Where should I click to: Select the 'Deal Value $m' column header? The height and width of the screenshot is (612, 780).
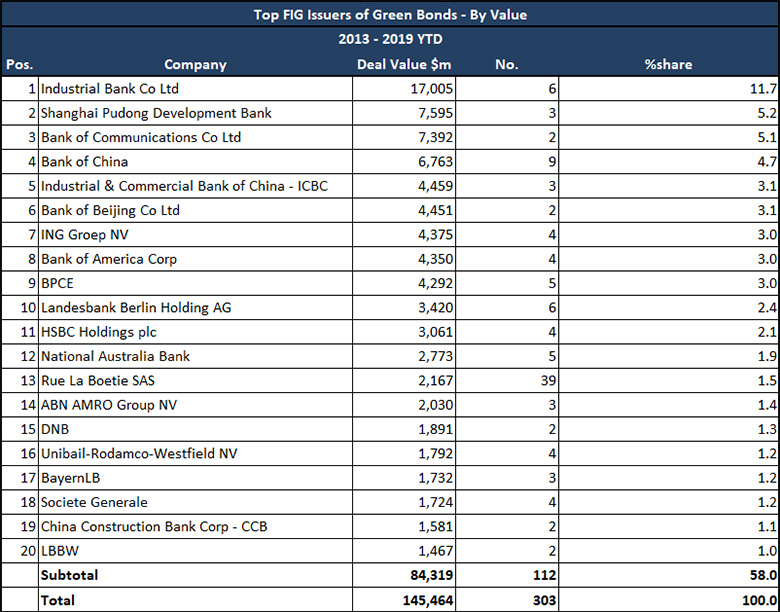coord(404,64)
